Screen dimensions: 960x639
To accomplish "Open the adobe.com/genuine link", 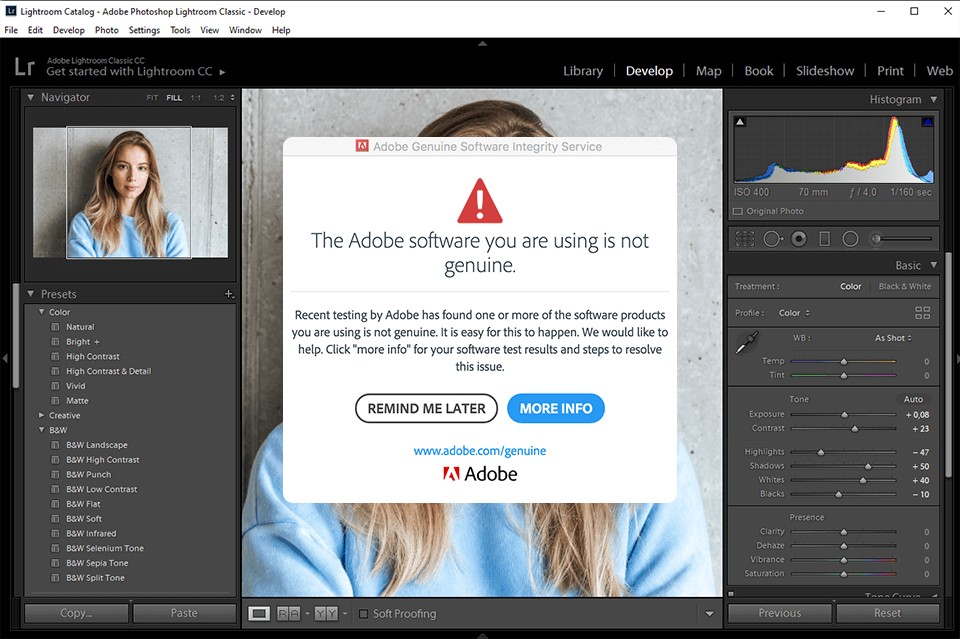I will pos(479,451).
